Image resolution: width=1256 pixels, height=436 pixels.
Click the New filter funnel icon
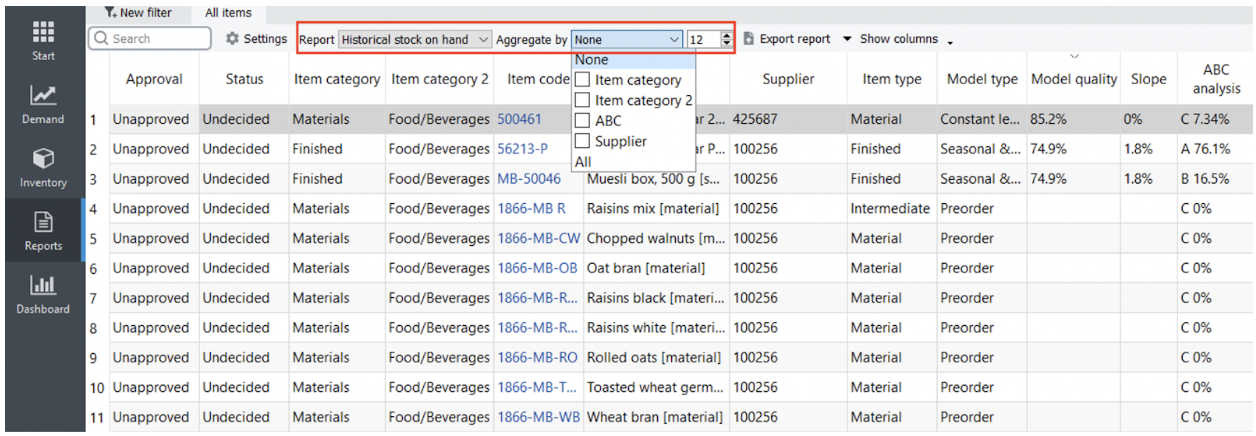coord(110,13)
